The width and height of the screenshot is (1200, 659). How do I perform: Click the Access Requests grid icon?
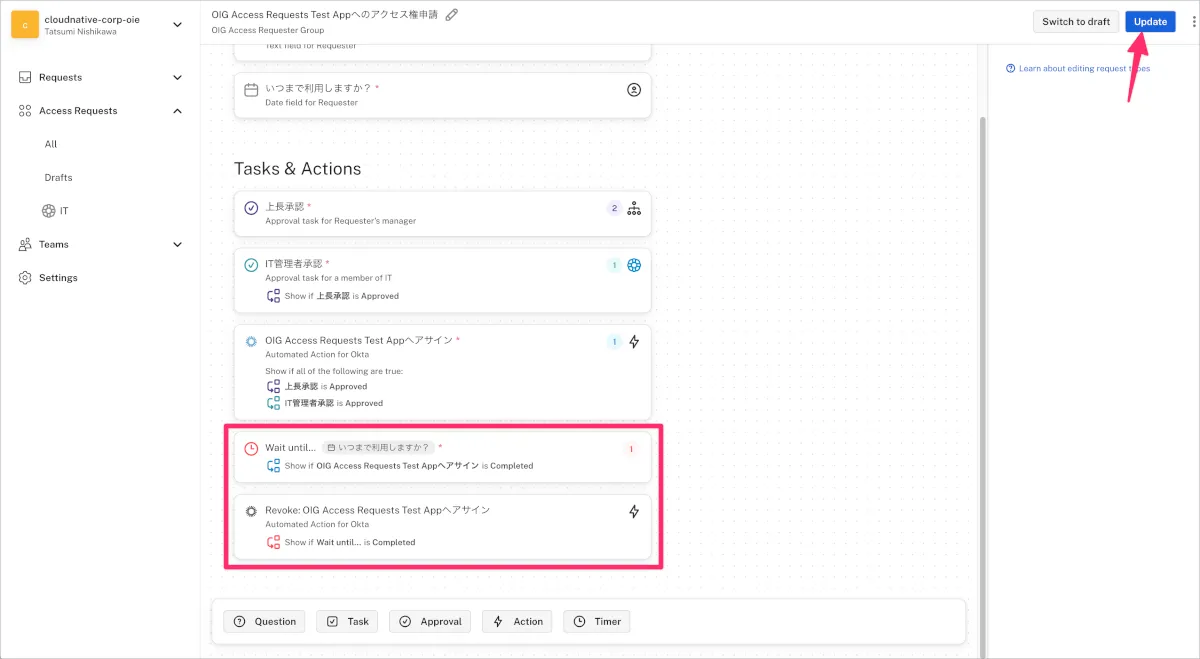tap(25, 111)
